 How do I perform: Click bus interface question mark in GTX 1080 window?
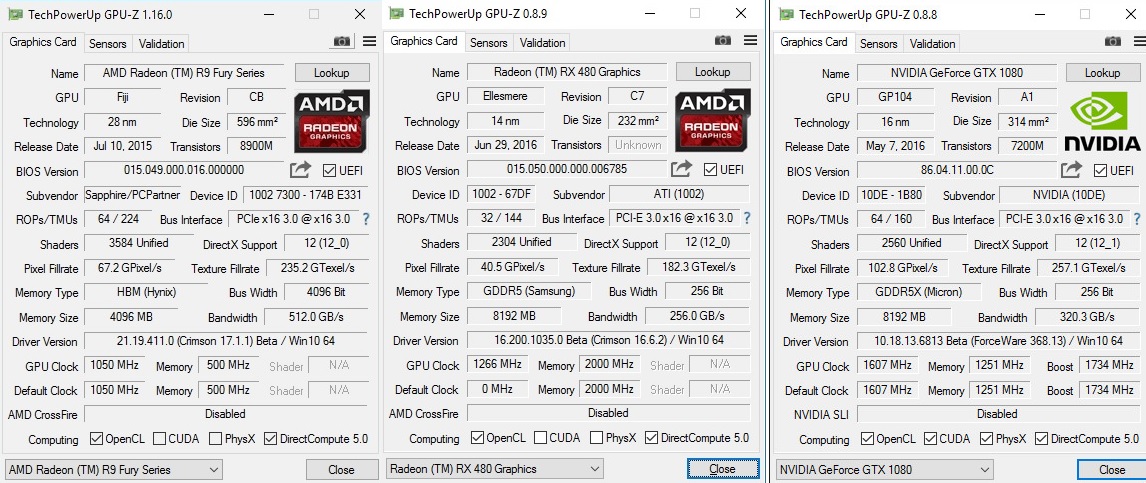coord(1136,218)
